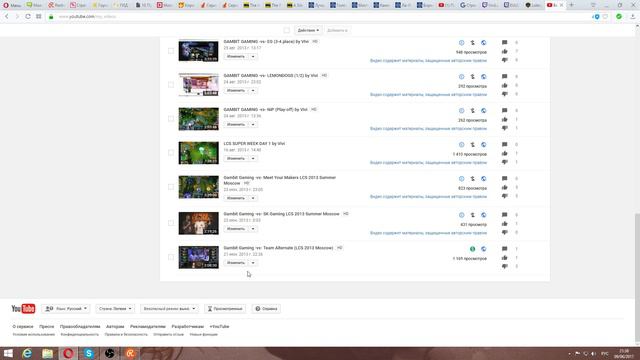
Task: Select checkbox for Team Alternate video
Action: pyautogui.click(x=171, y=257)
